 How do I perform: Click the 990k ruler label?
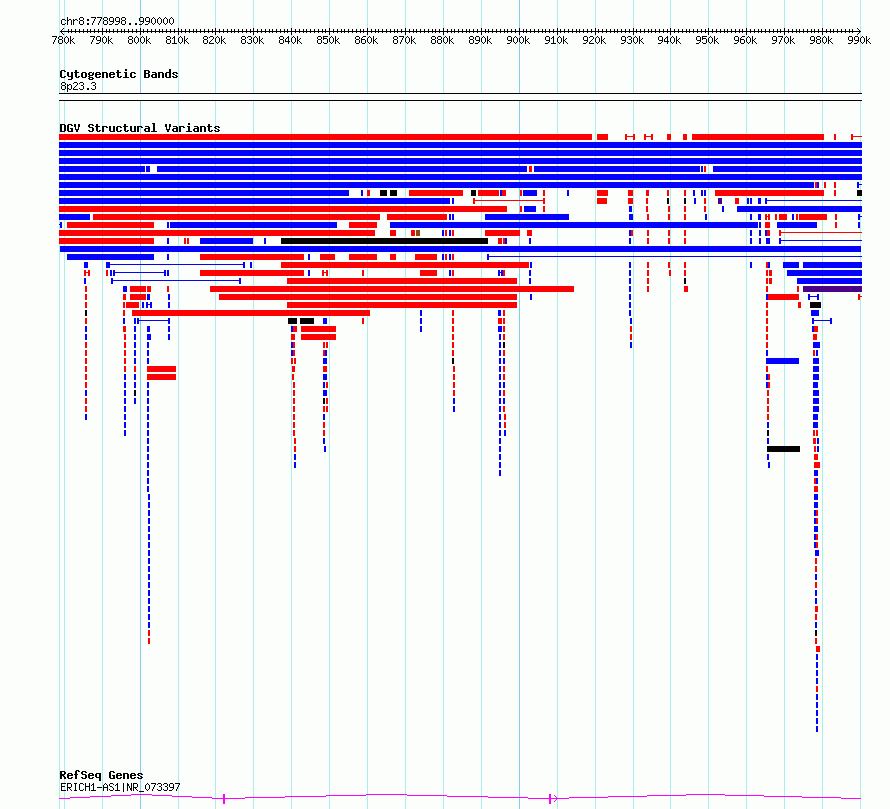pos(859,40)
